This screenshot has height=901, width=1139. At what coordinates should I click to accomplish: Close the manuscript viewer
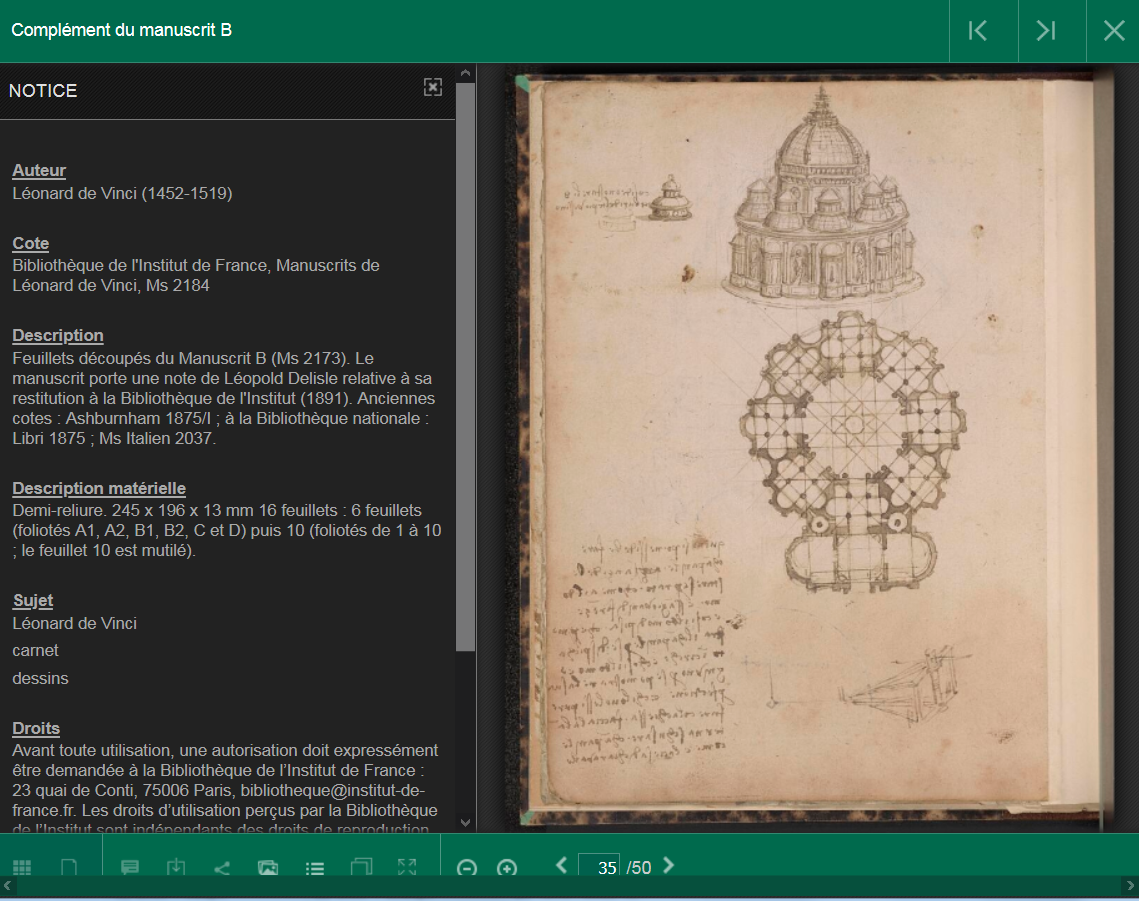pyautogui.click(x=1114, y=31)
